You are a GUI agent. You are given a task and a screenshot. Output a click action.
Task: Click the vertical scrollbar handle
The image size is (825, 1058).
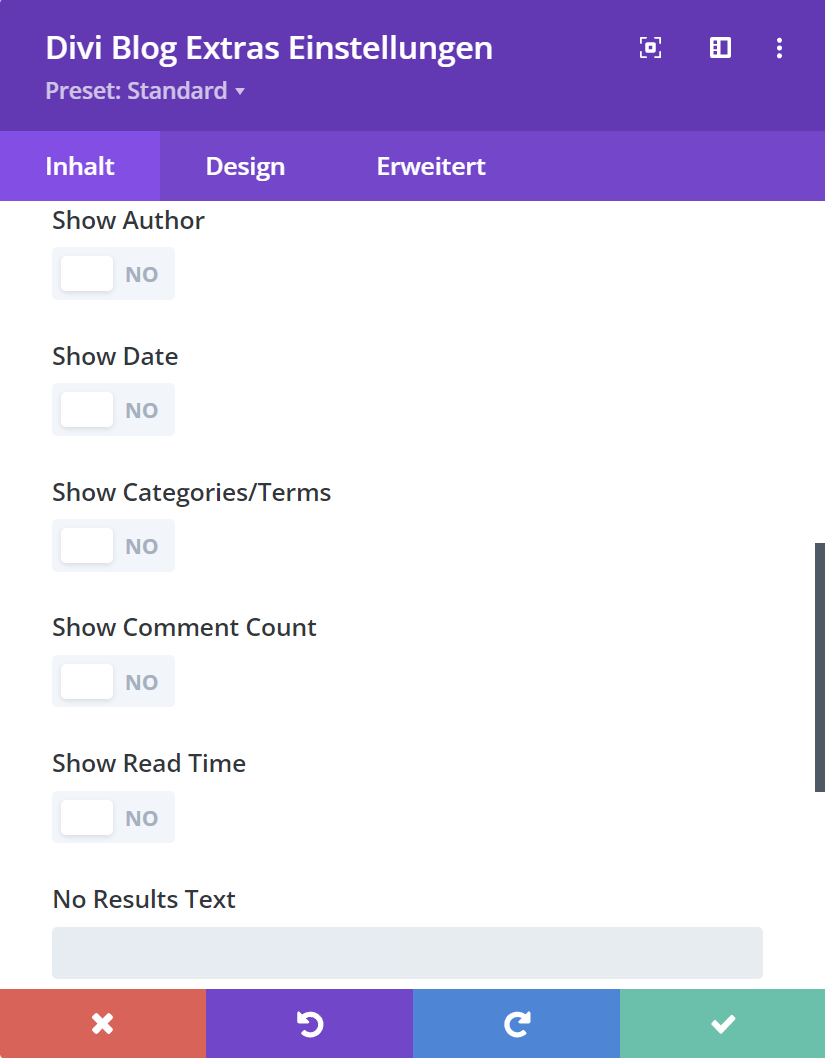point(819,667)
